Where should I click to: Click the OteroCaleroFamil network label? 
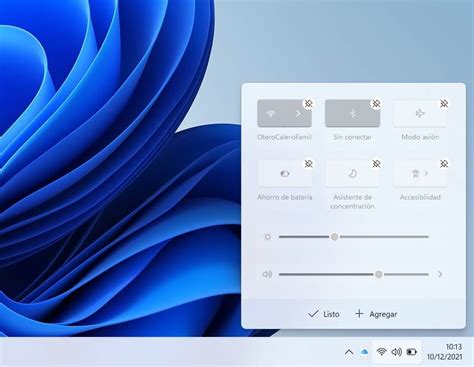(x=284, y=137)
